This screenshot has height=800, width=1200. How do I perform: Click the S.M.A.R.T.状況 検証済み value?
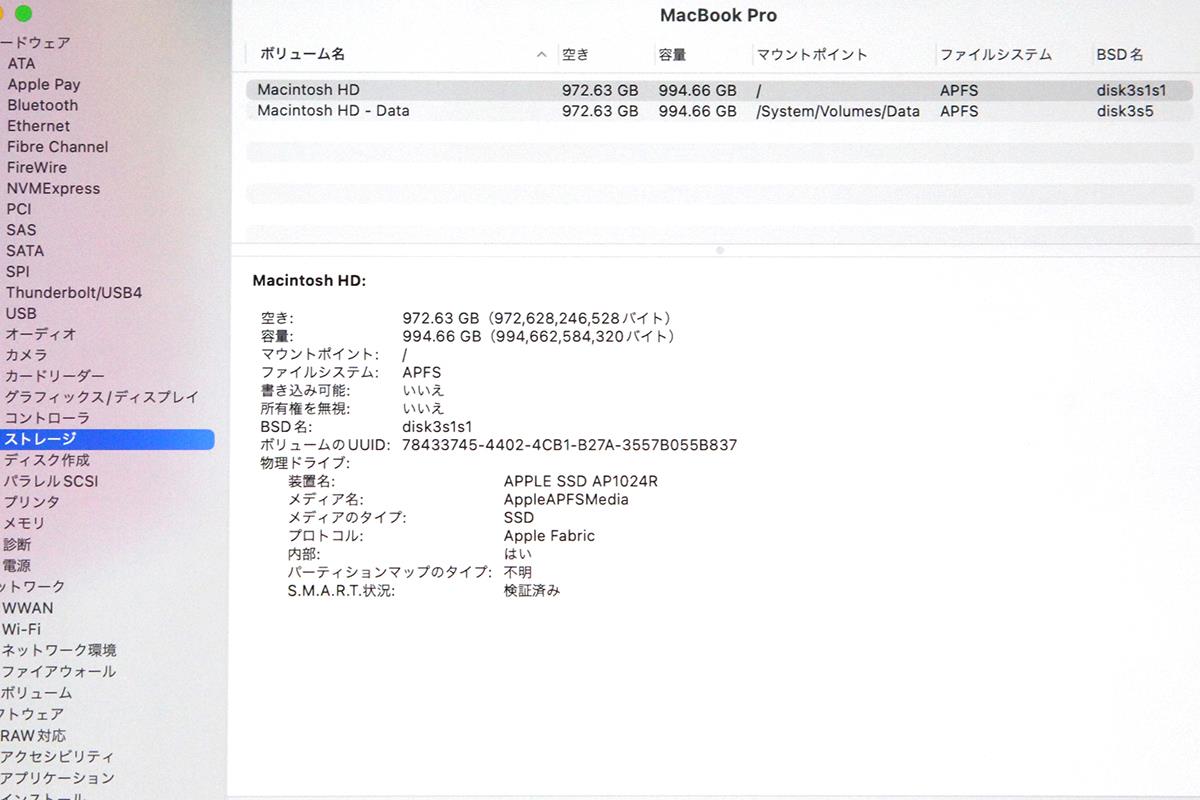click(532, 591)
